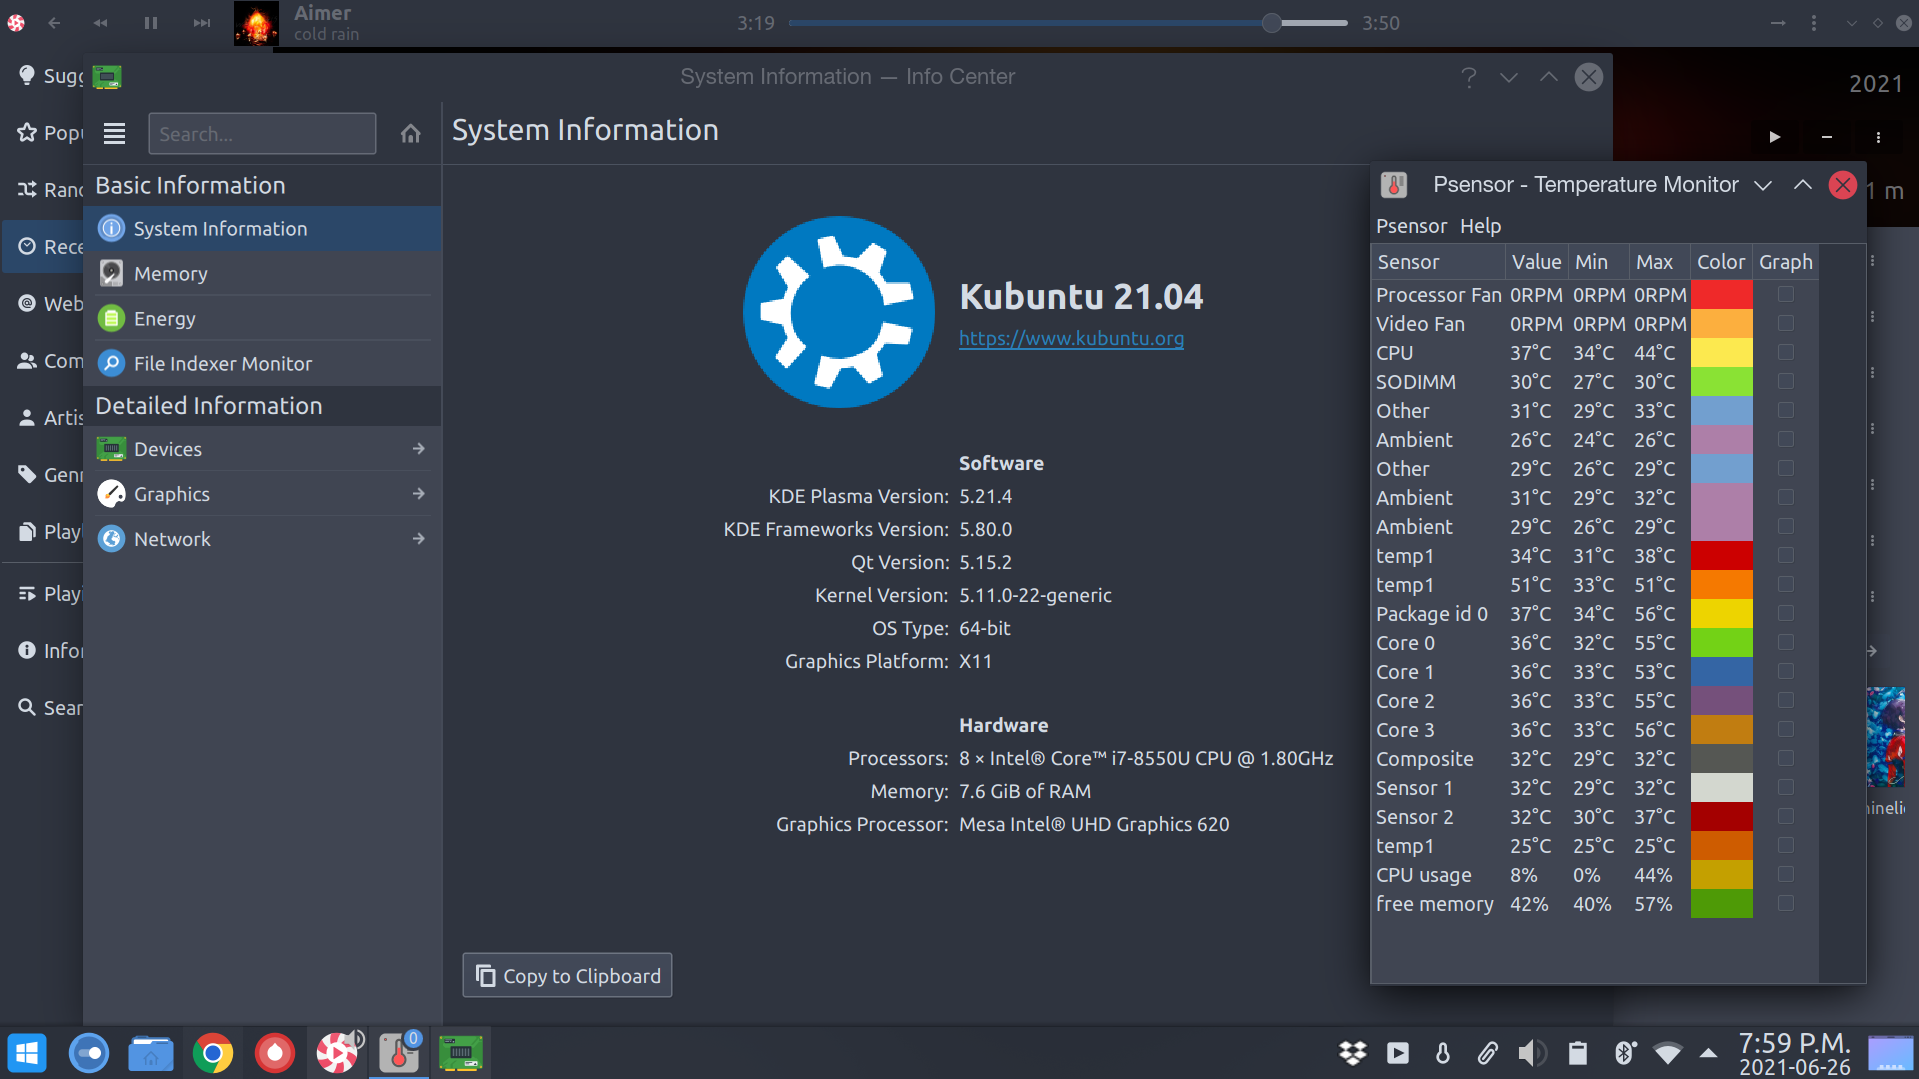Change the free memory green color swatch

click(x=1721, y=903)
